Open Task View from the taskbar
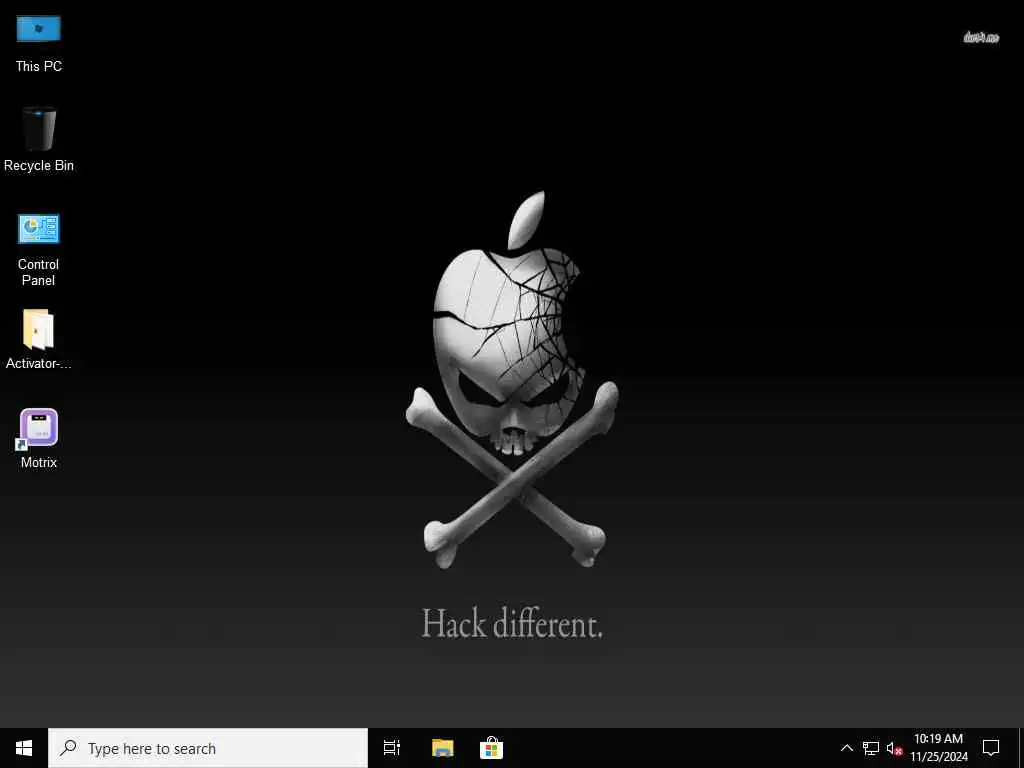The width and height of the screenshot is (1024, 768). [392, 748]
